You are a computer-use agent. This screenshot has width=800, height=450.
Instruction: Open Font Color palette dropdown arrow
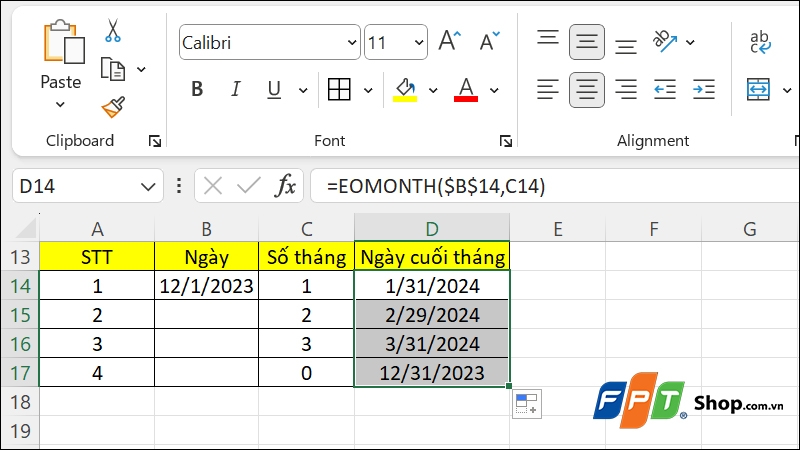pyautogui.click(x=494, y=91)
